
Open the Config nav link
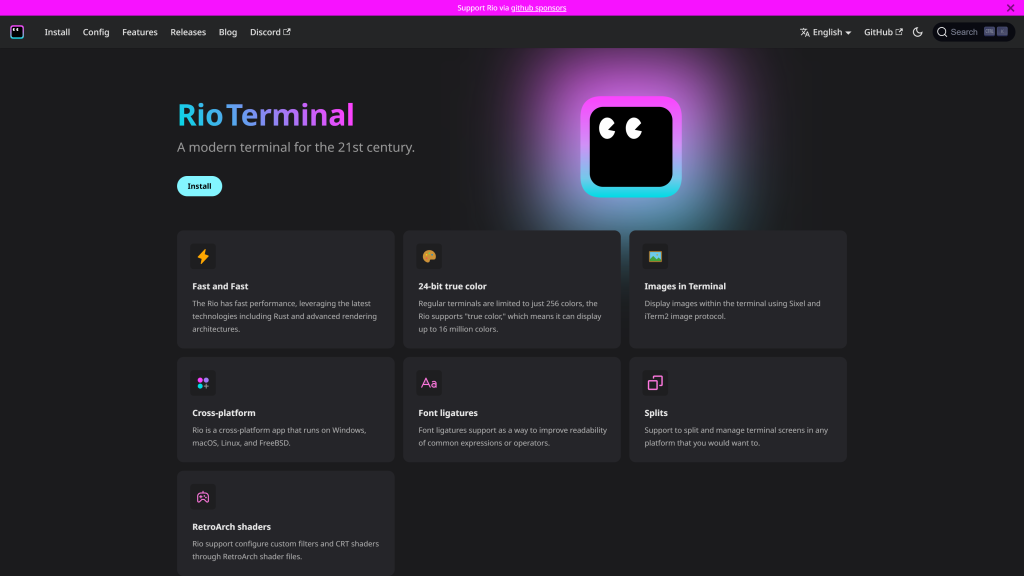pyautogui.click(x=96, y=32)
